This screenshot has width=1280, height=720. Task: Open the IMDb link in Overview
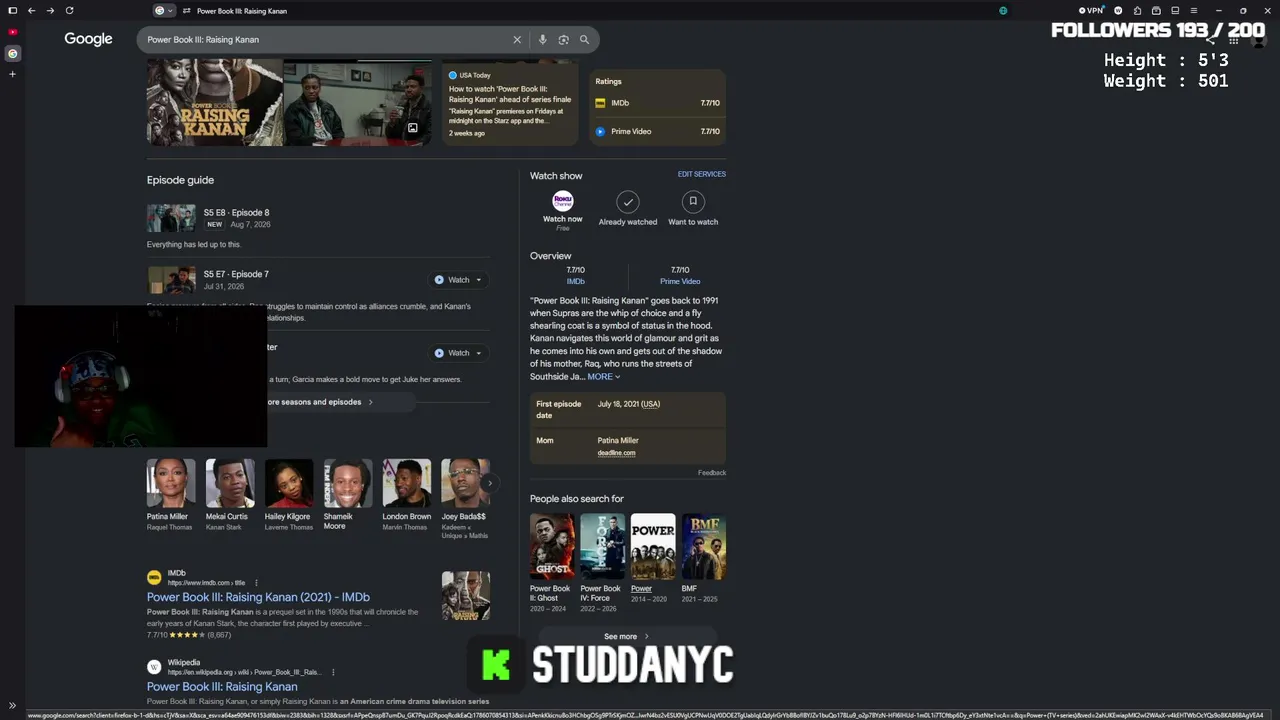tap(576, 281)
